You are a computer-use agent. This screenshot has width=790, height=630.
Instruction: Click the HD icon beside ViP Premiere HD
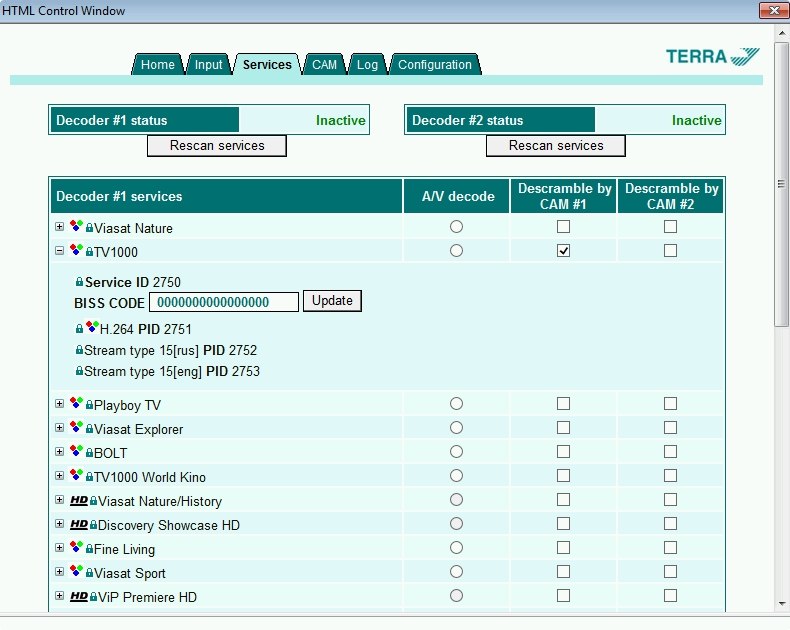tap(79, 596)
